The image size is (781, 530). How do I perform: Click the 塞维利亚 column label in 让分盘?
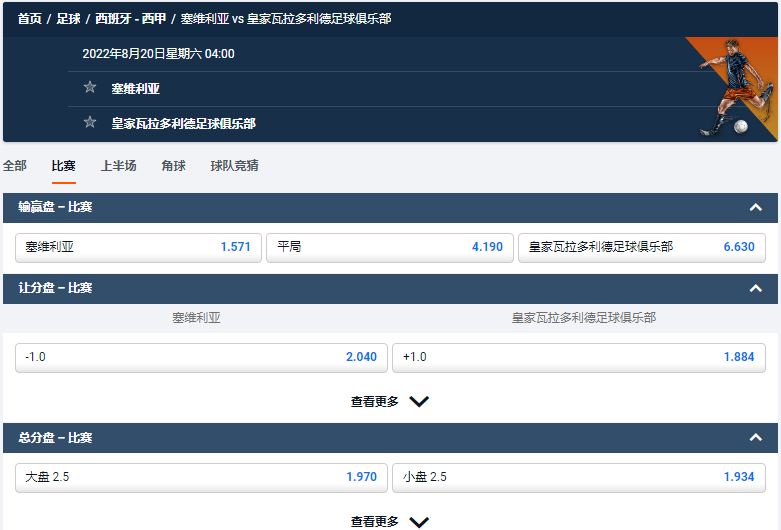[x=196, y=318]
